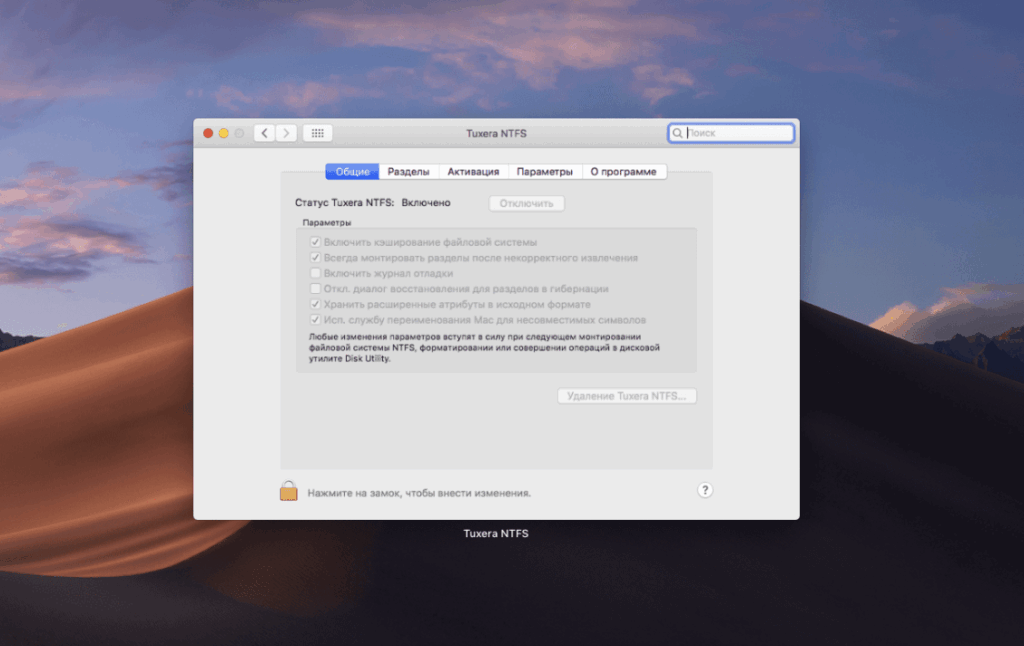
Task: Click the magnifier icon in search field
Action: 677,133
